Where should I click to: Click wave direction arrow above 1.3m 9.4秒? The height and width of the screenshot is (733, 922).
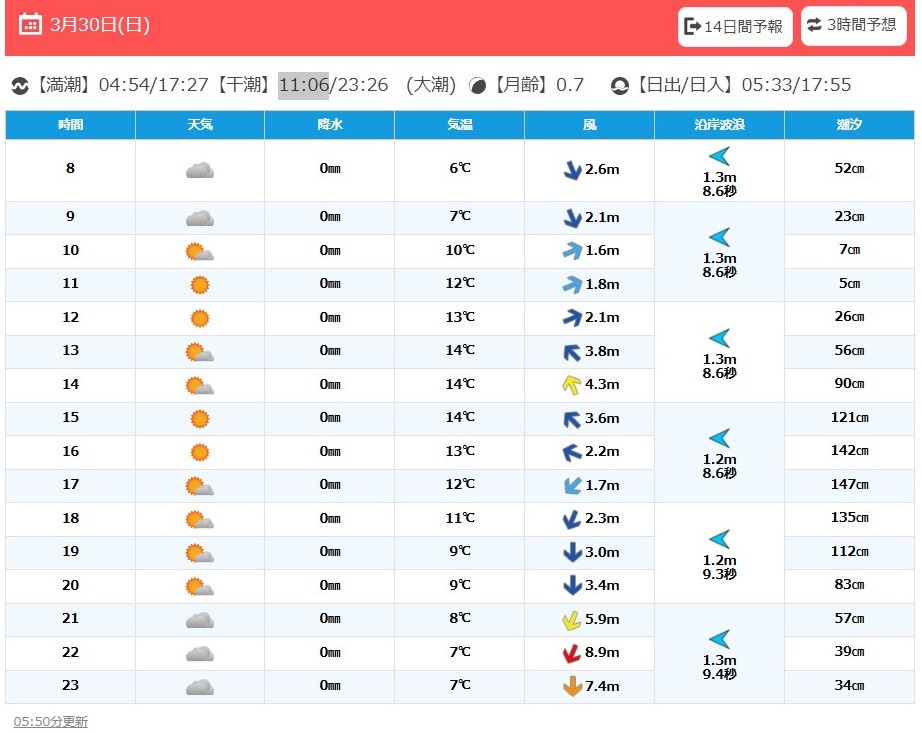[720, 639]
